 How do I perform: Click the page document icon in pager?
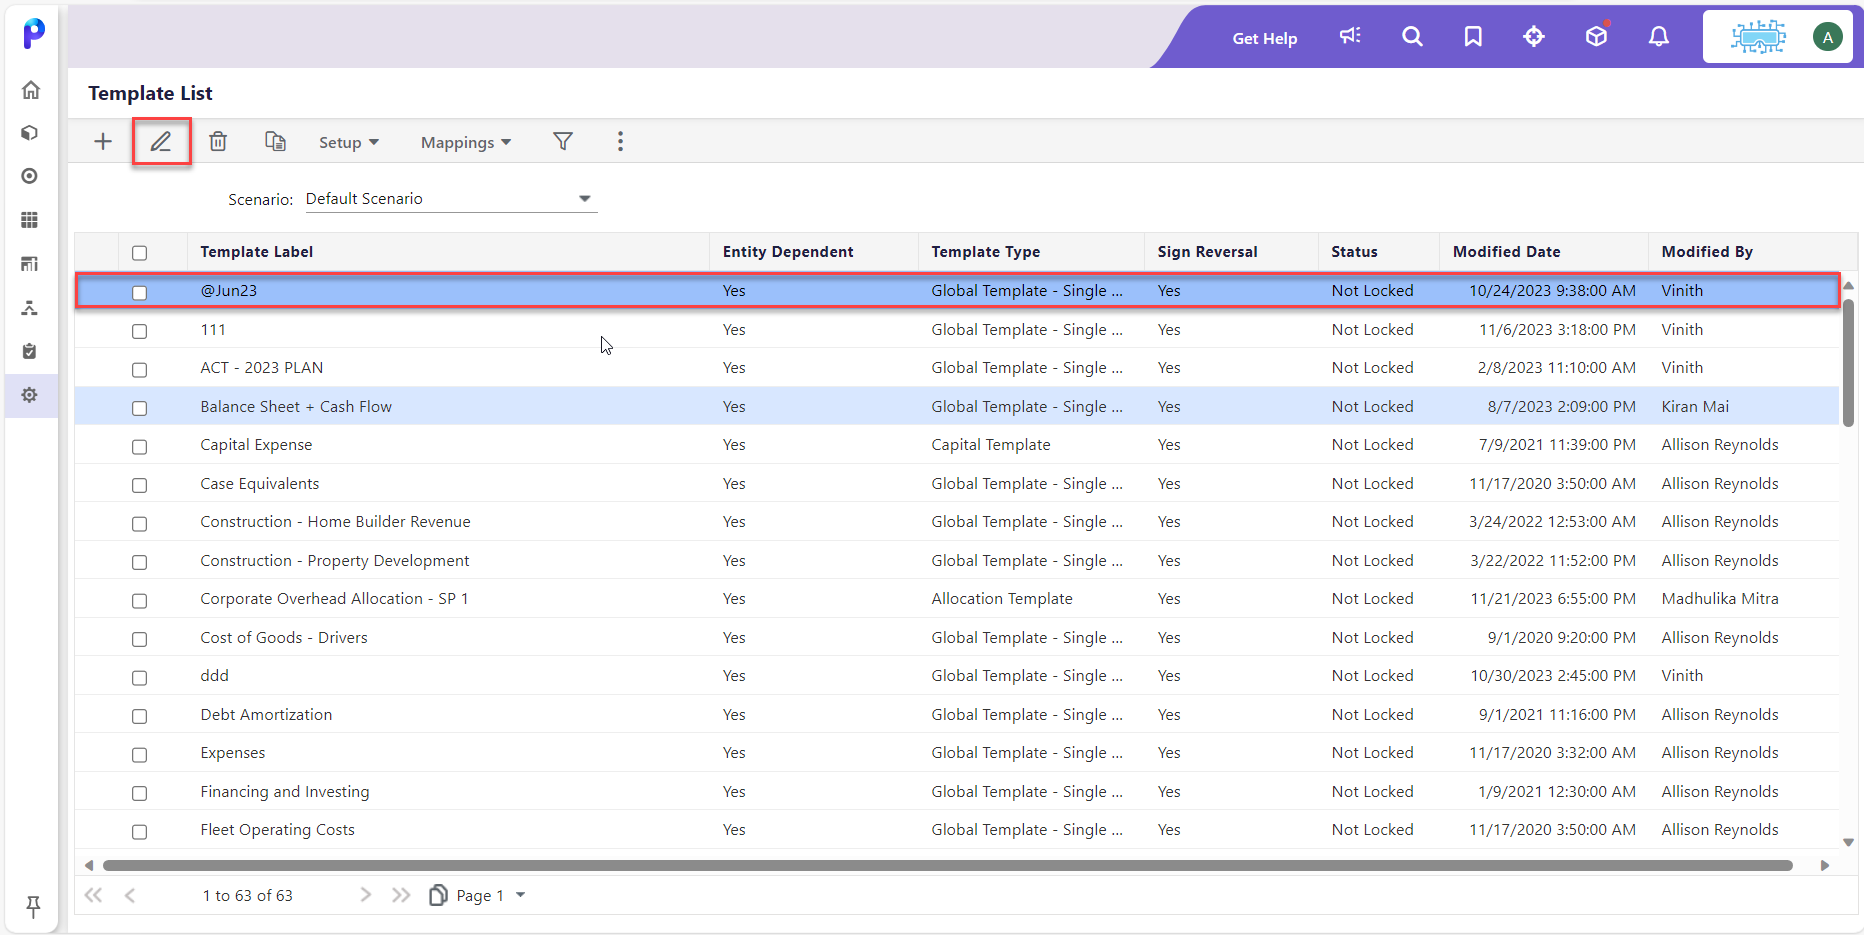[x=438, y=895]
